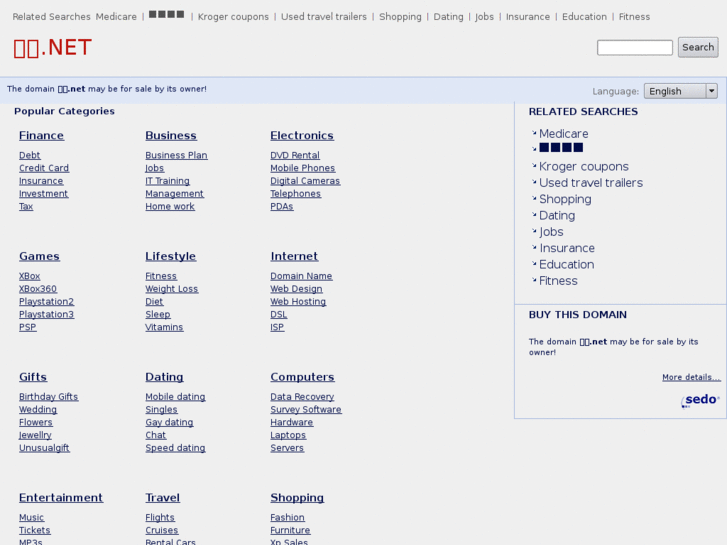The image size is (727, 545).
Task: Click Kroger coupons in the top bar
Action: [x=233, y=17]
